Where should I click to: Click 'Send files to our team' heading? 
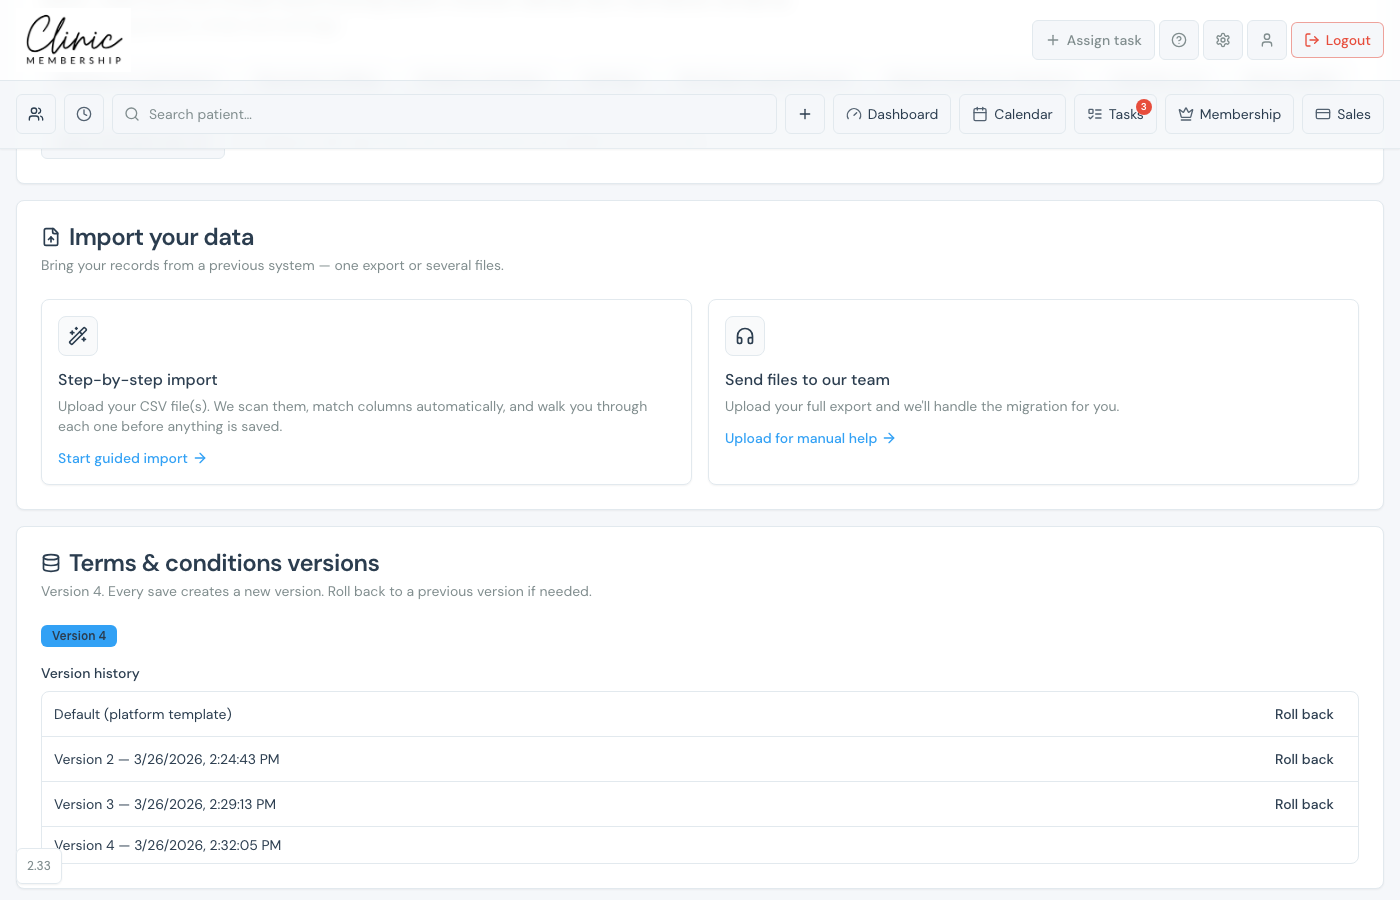pyautogui.click(x=807, y=380)
